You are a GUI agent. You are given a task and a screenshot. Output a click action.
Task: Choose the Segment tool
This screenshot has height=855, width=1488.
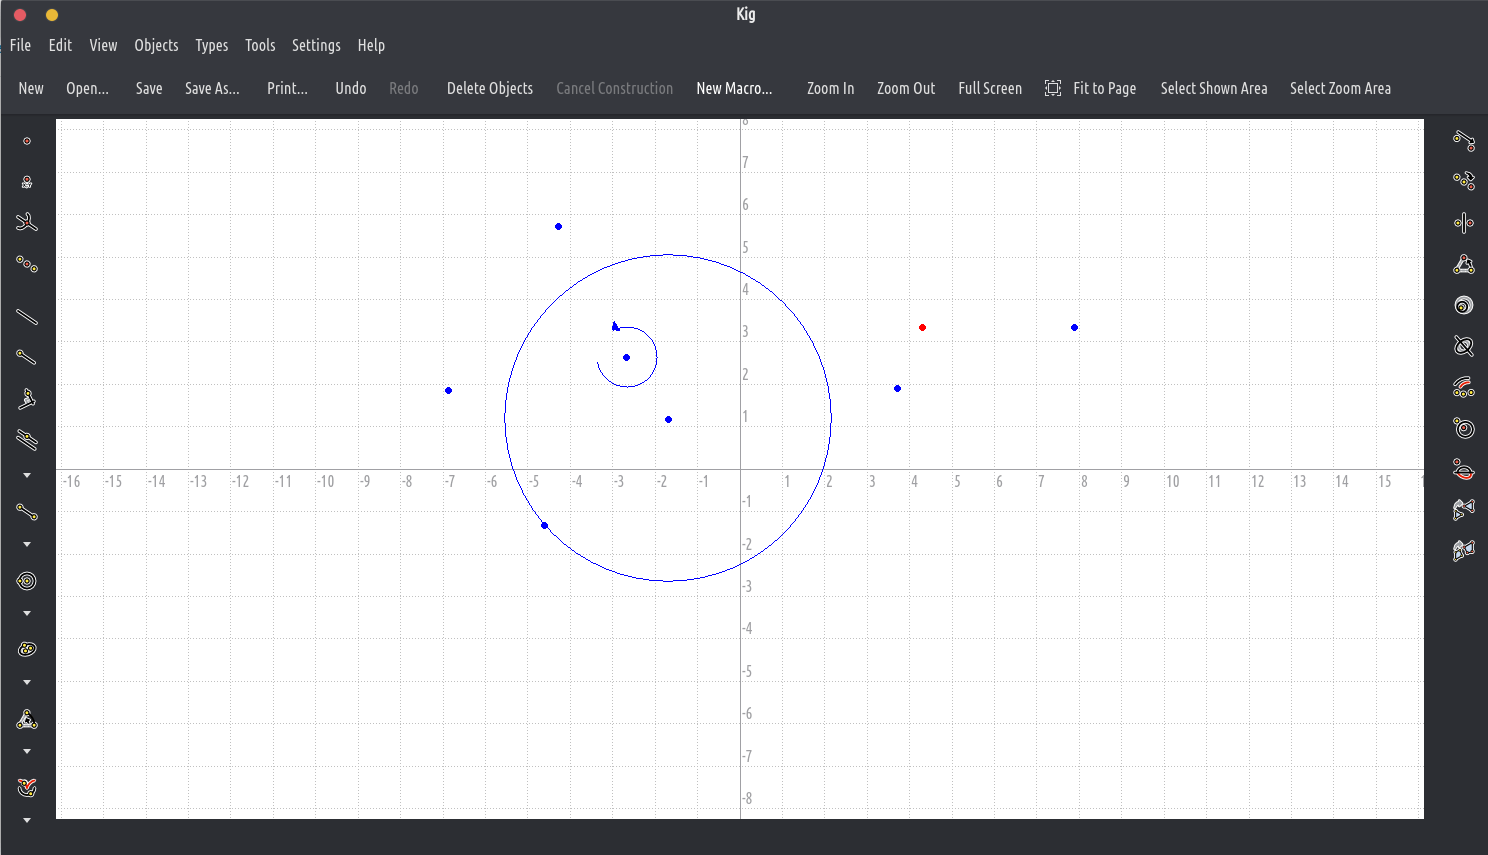point(27,512)
